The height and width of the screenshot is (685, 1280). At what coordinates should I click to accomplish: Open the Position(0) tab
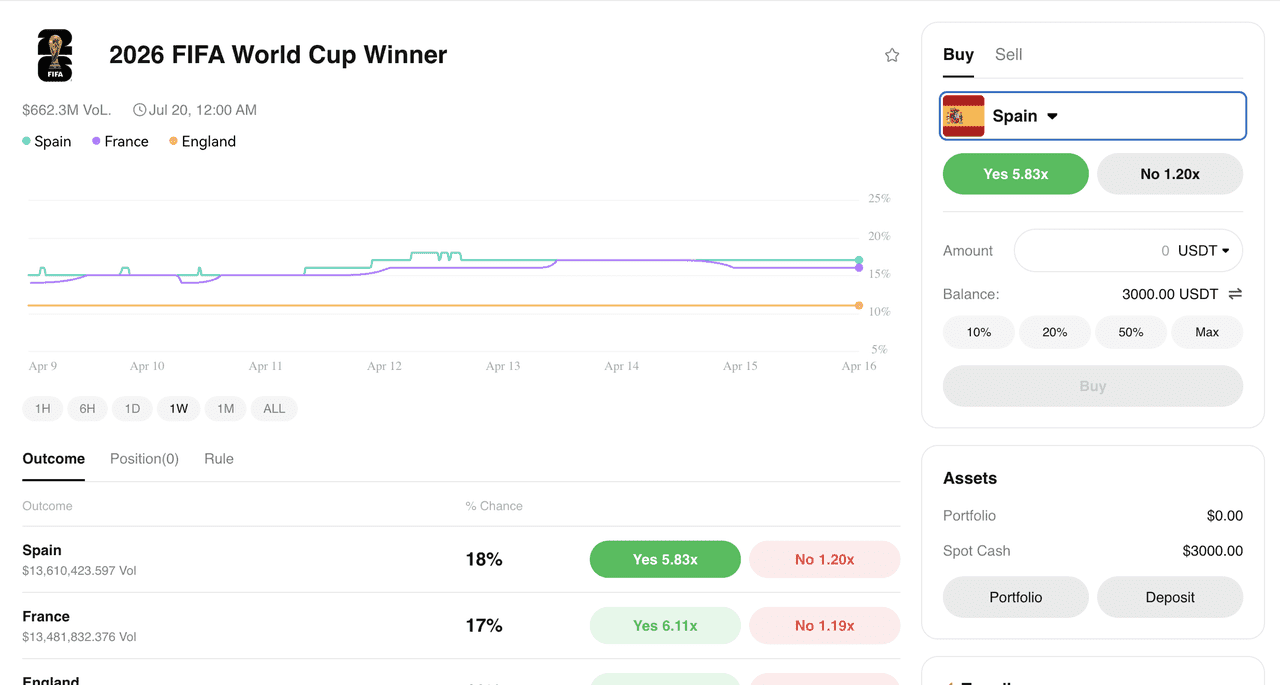click(x=144, y=459)
